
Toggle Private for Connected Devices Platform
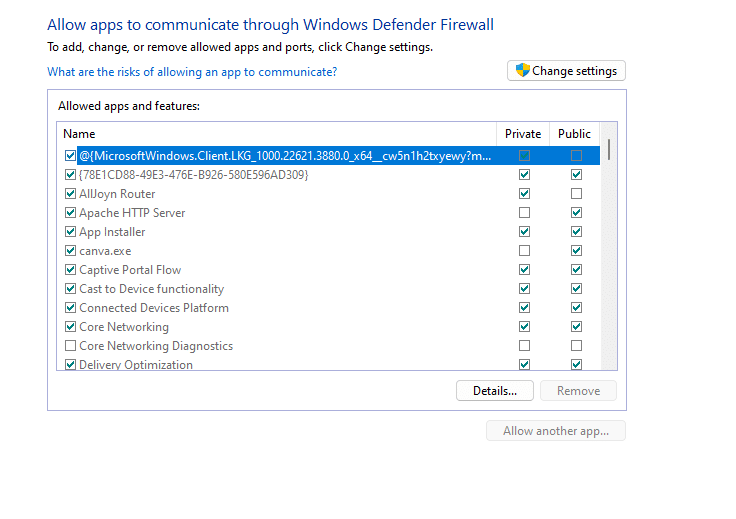524,308
